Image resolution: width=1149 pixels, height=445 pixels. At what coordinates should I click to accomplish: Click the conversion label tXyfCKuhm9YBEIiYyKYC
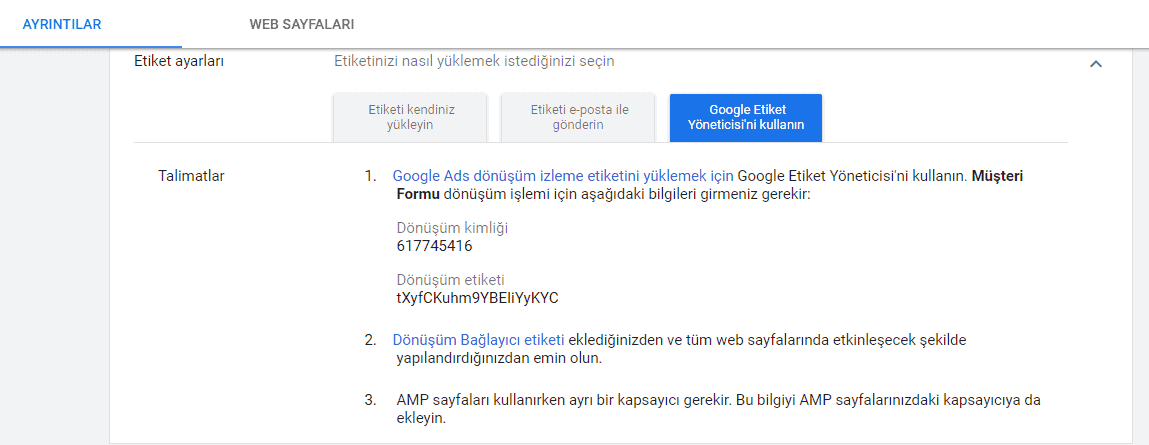tap(478, 298)
